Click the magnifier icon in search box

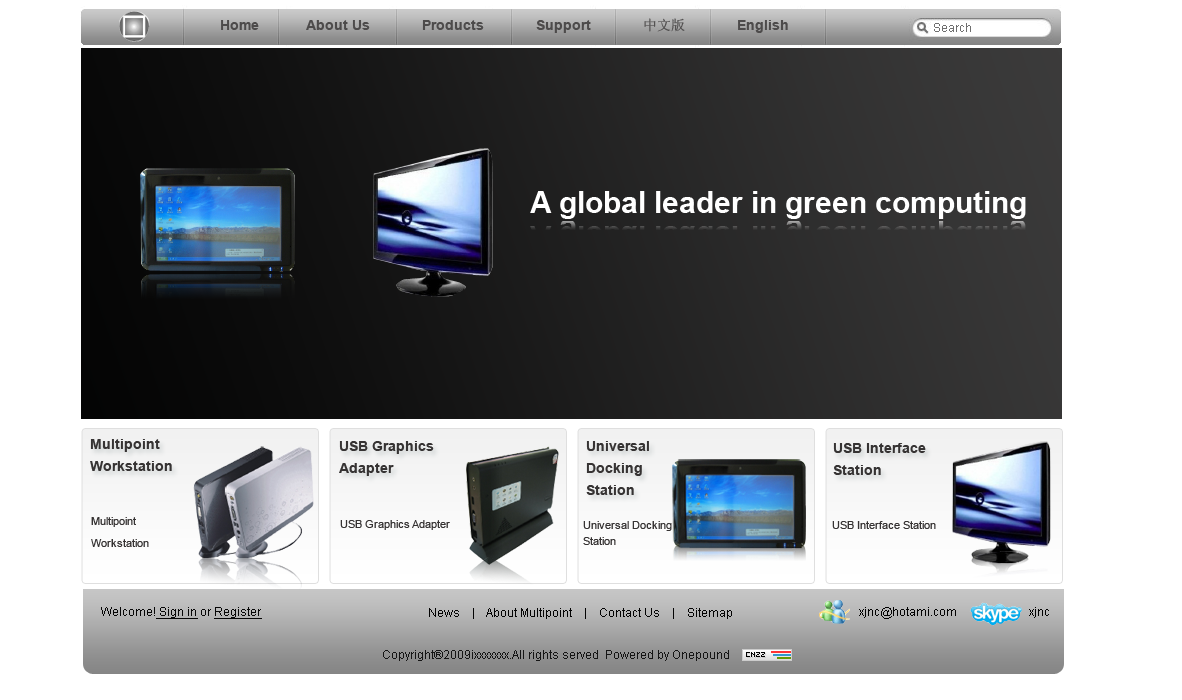[x=923, y=28]
